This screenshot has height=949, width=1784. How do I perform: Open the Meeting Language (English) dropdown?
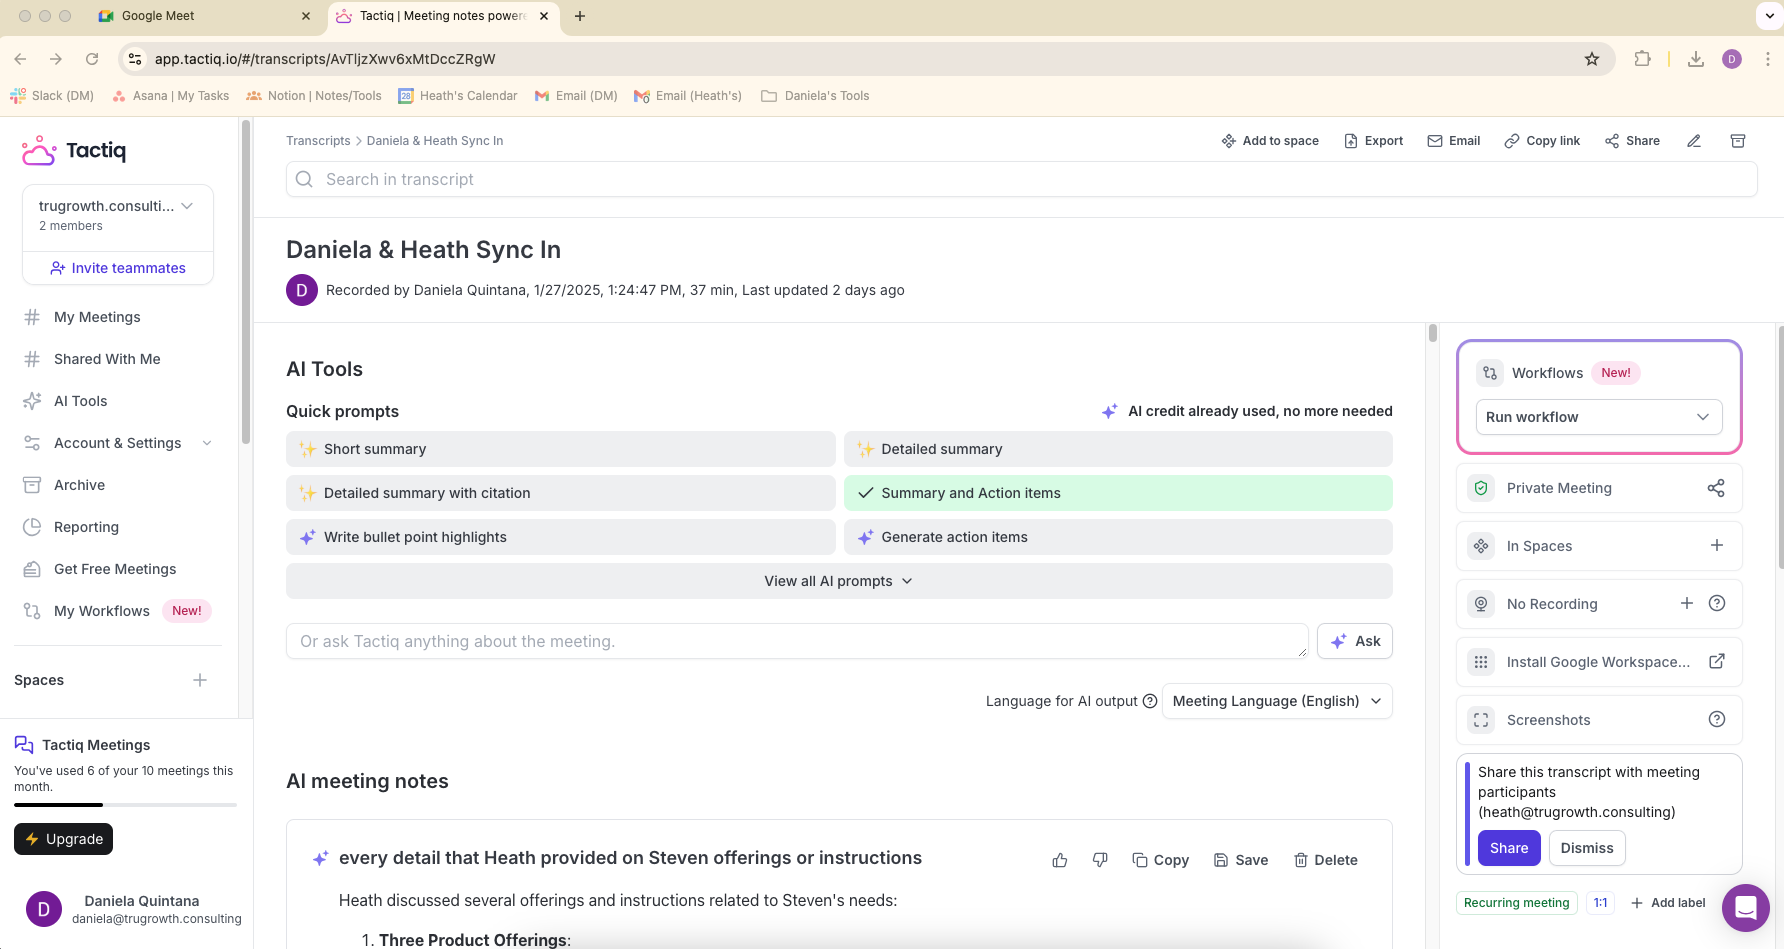[1277, 701]
